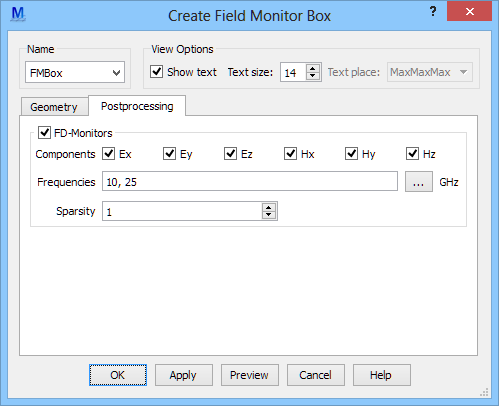Decrease Sparsity with the down arrow
The width and height of the screenshot is (499, 406).
(269, 215)
